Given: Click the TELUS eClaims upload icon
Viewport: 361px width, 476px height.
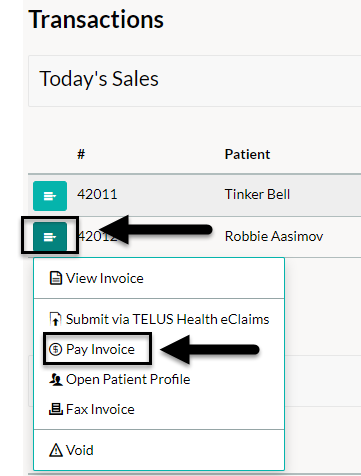Looking at the screenshot, I should pos(55,319).
